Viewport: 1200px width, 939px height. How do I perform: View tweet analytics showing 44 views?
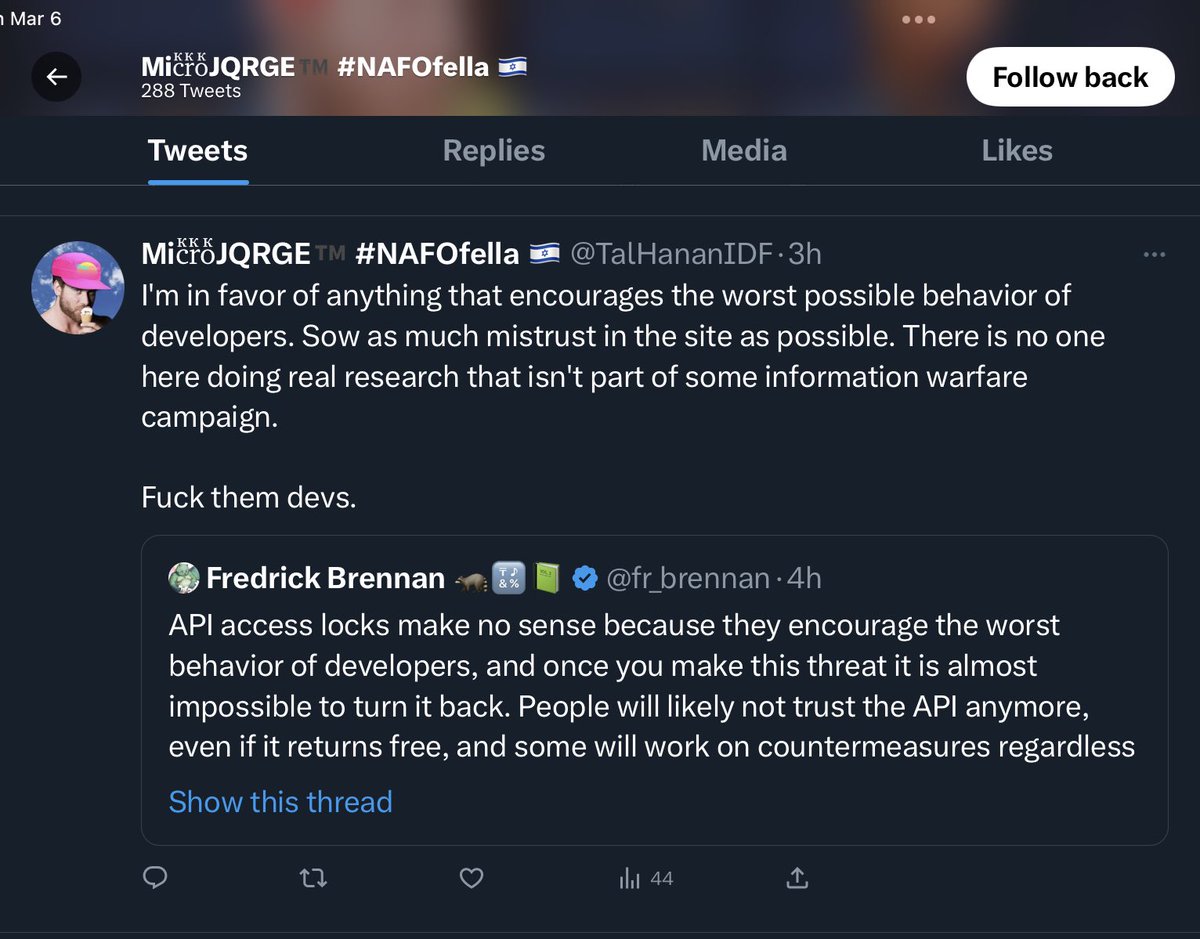click(646, 878)
